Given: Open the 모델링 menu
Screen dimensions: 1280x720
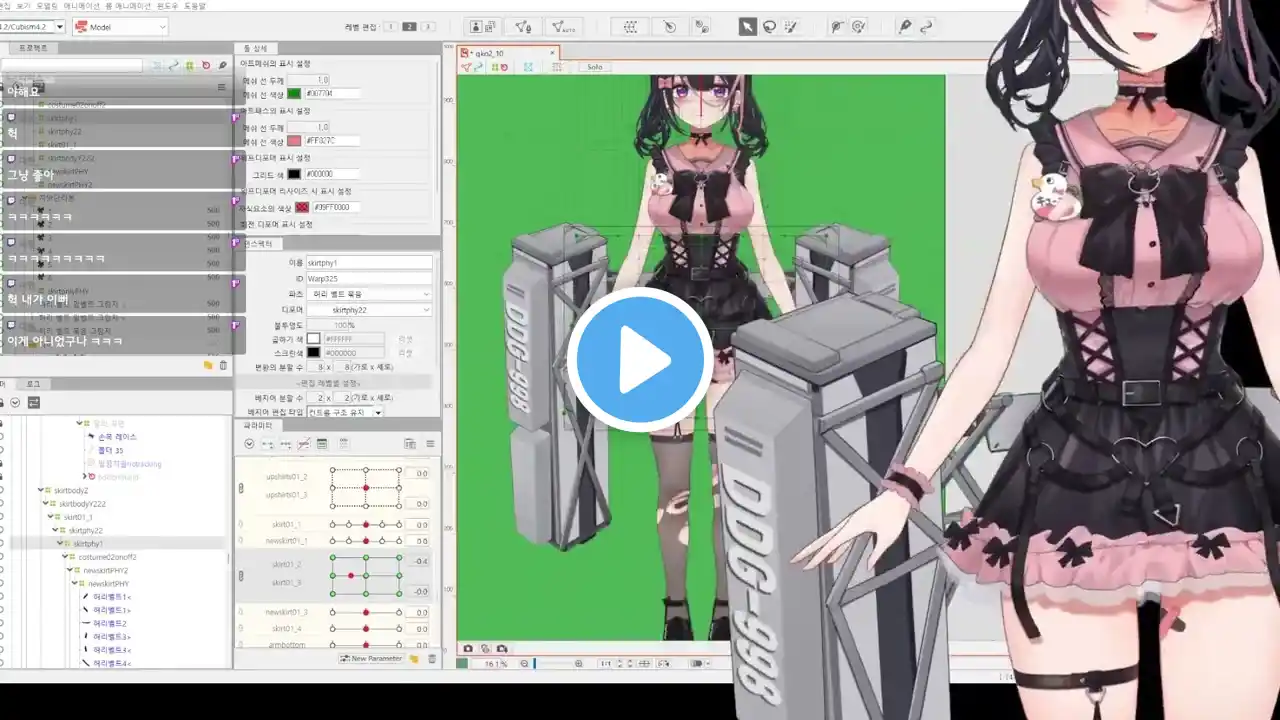Looking at the screenshot, I should (x=46, y=6).
